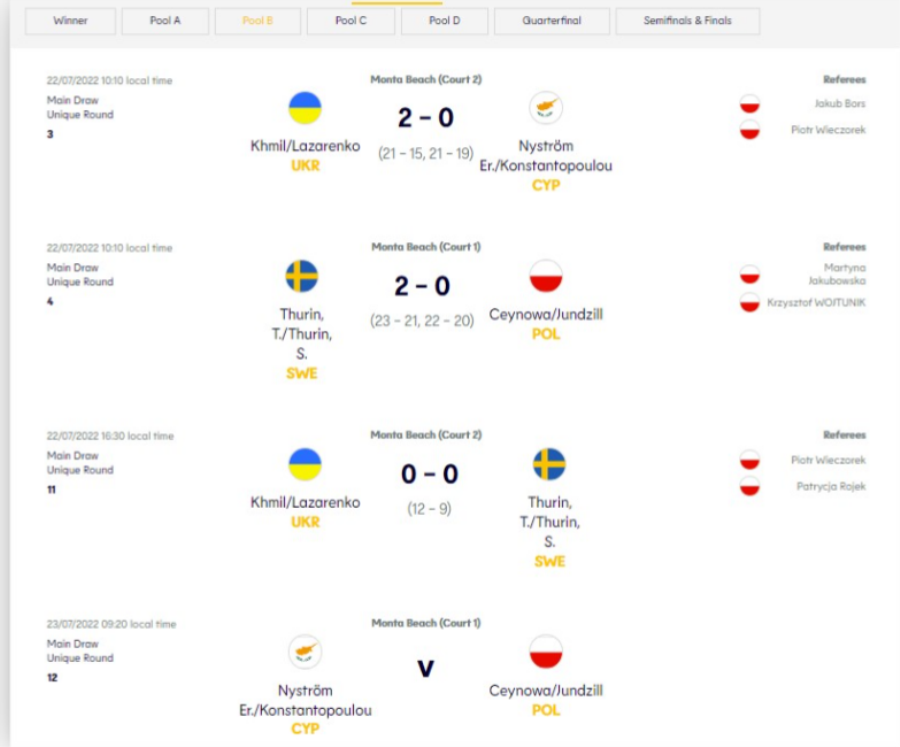Select the Pool C tab
Viewport: 900px width, 747px height.
(351, 21)
